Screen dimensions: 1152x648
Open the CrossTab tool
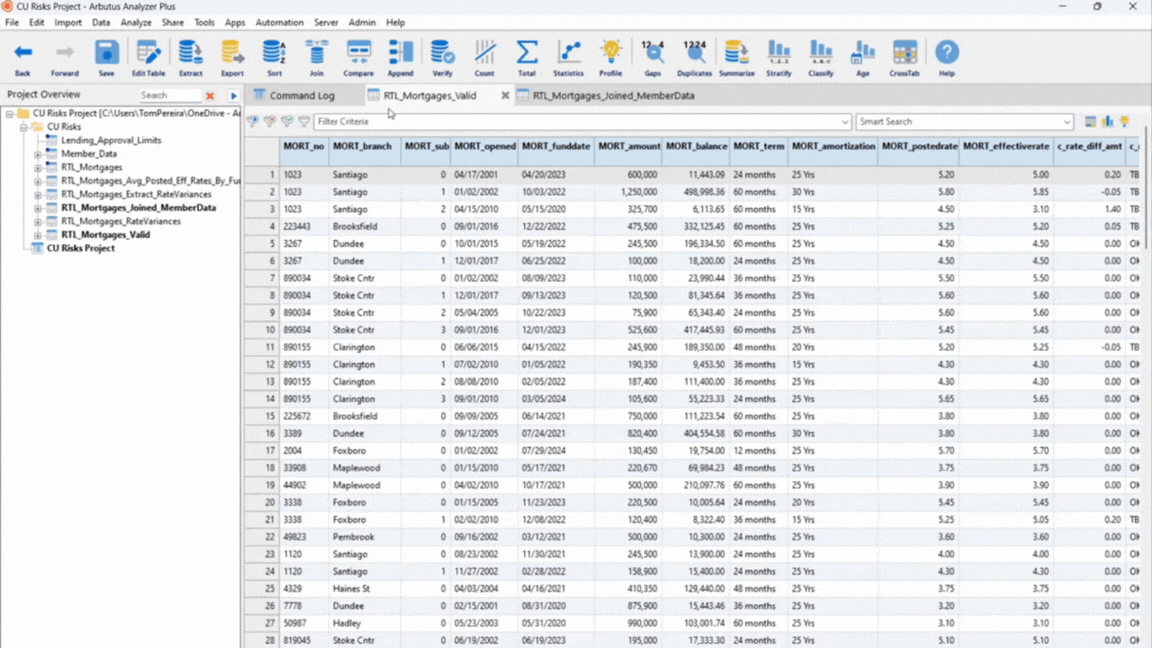(x=904, y=52)
